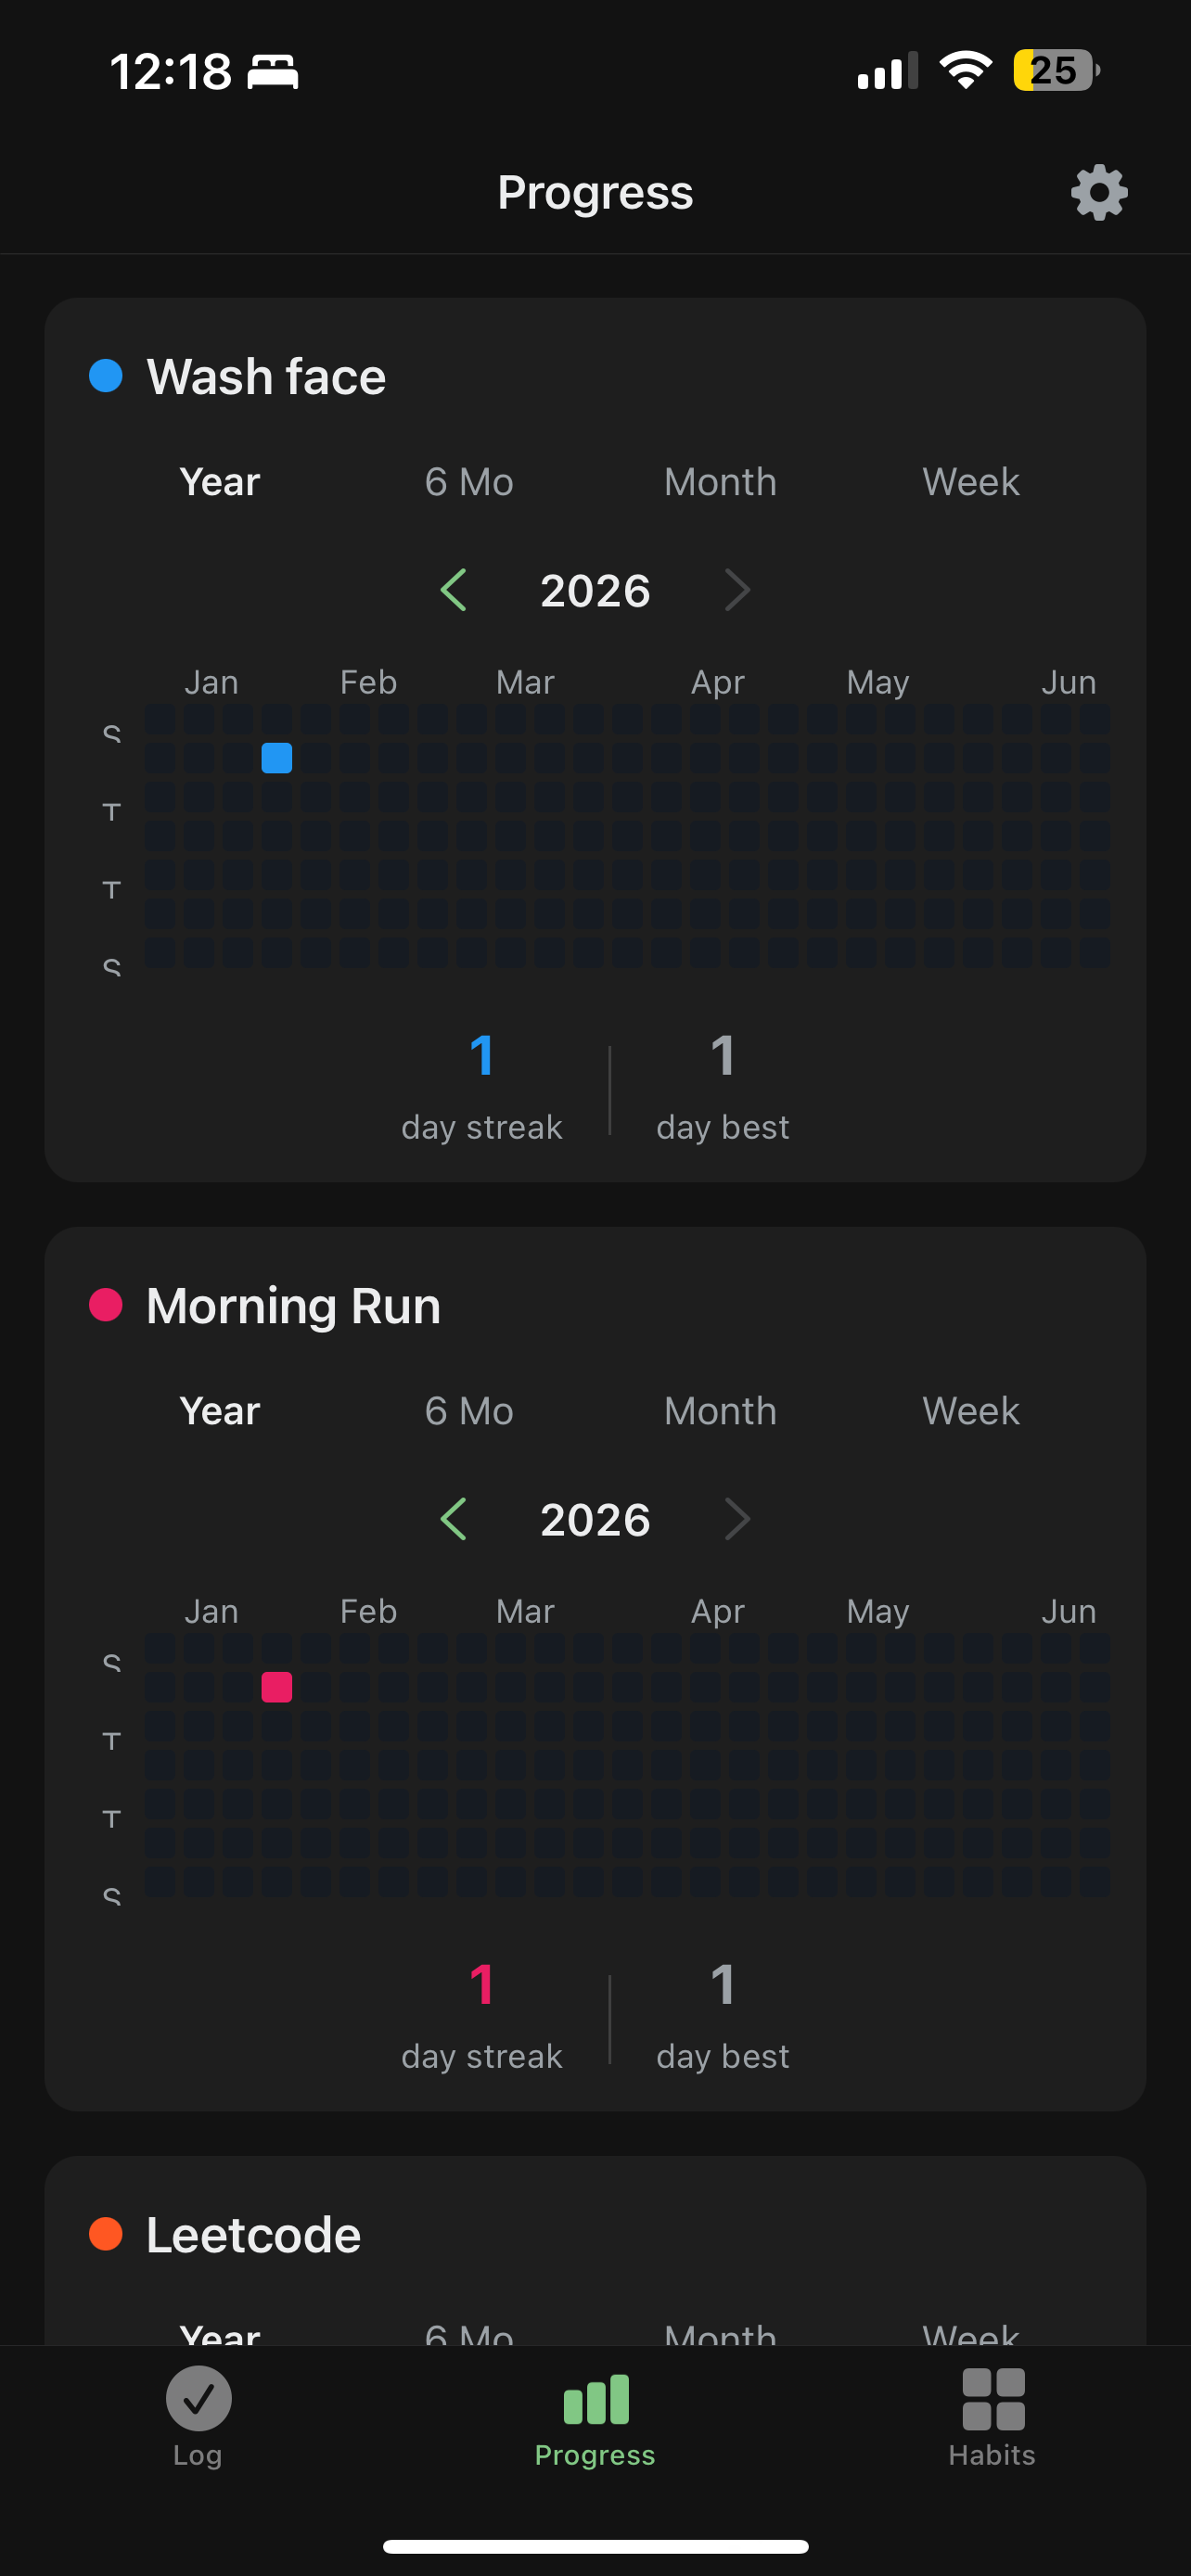
Task: Tap the battery indicator in status bar
Action: (x=1056, y=71)
